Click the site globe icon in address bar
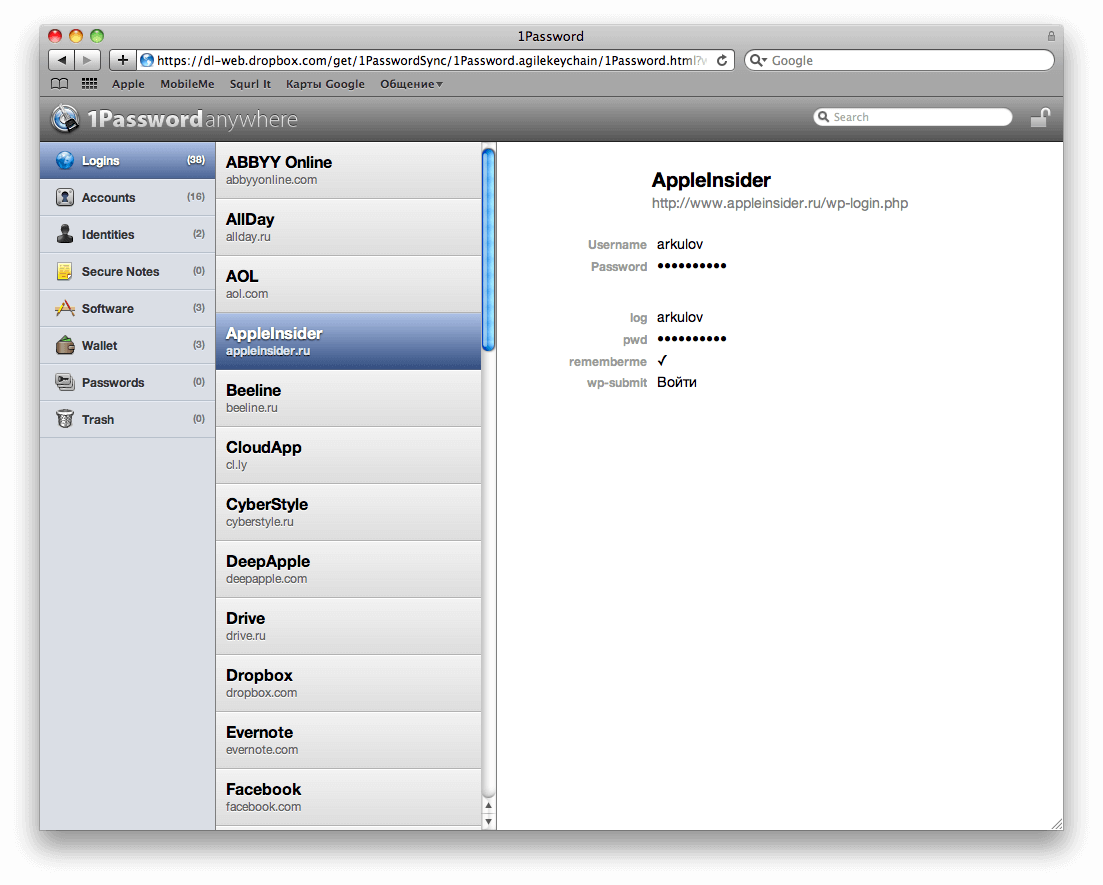This screenshot has width=1103, height=885. 147,61
